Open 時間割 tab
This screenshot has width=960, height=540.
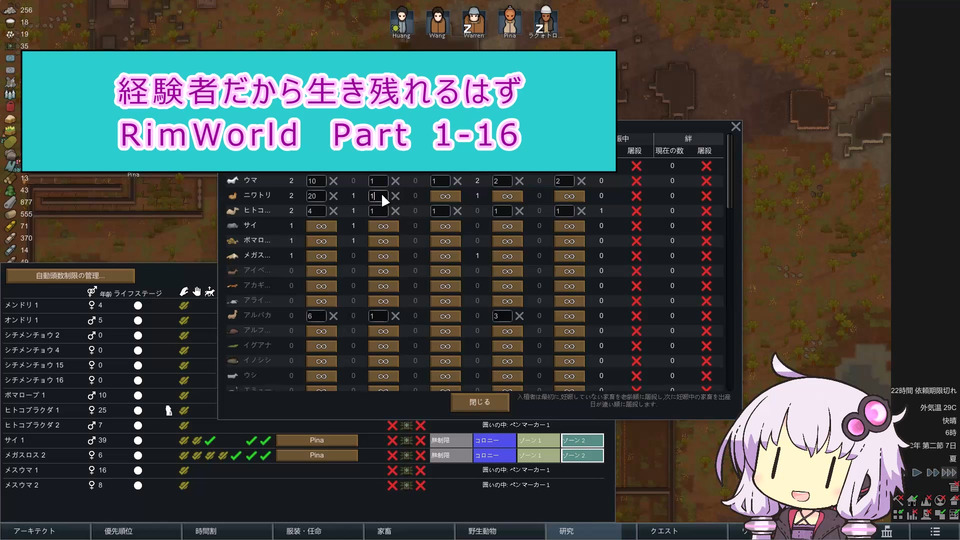(227, 531)
